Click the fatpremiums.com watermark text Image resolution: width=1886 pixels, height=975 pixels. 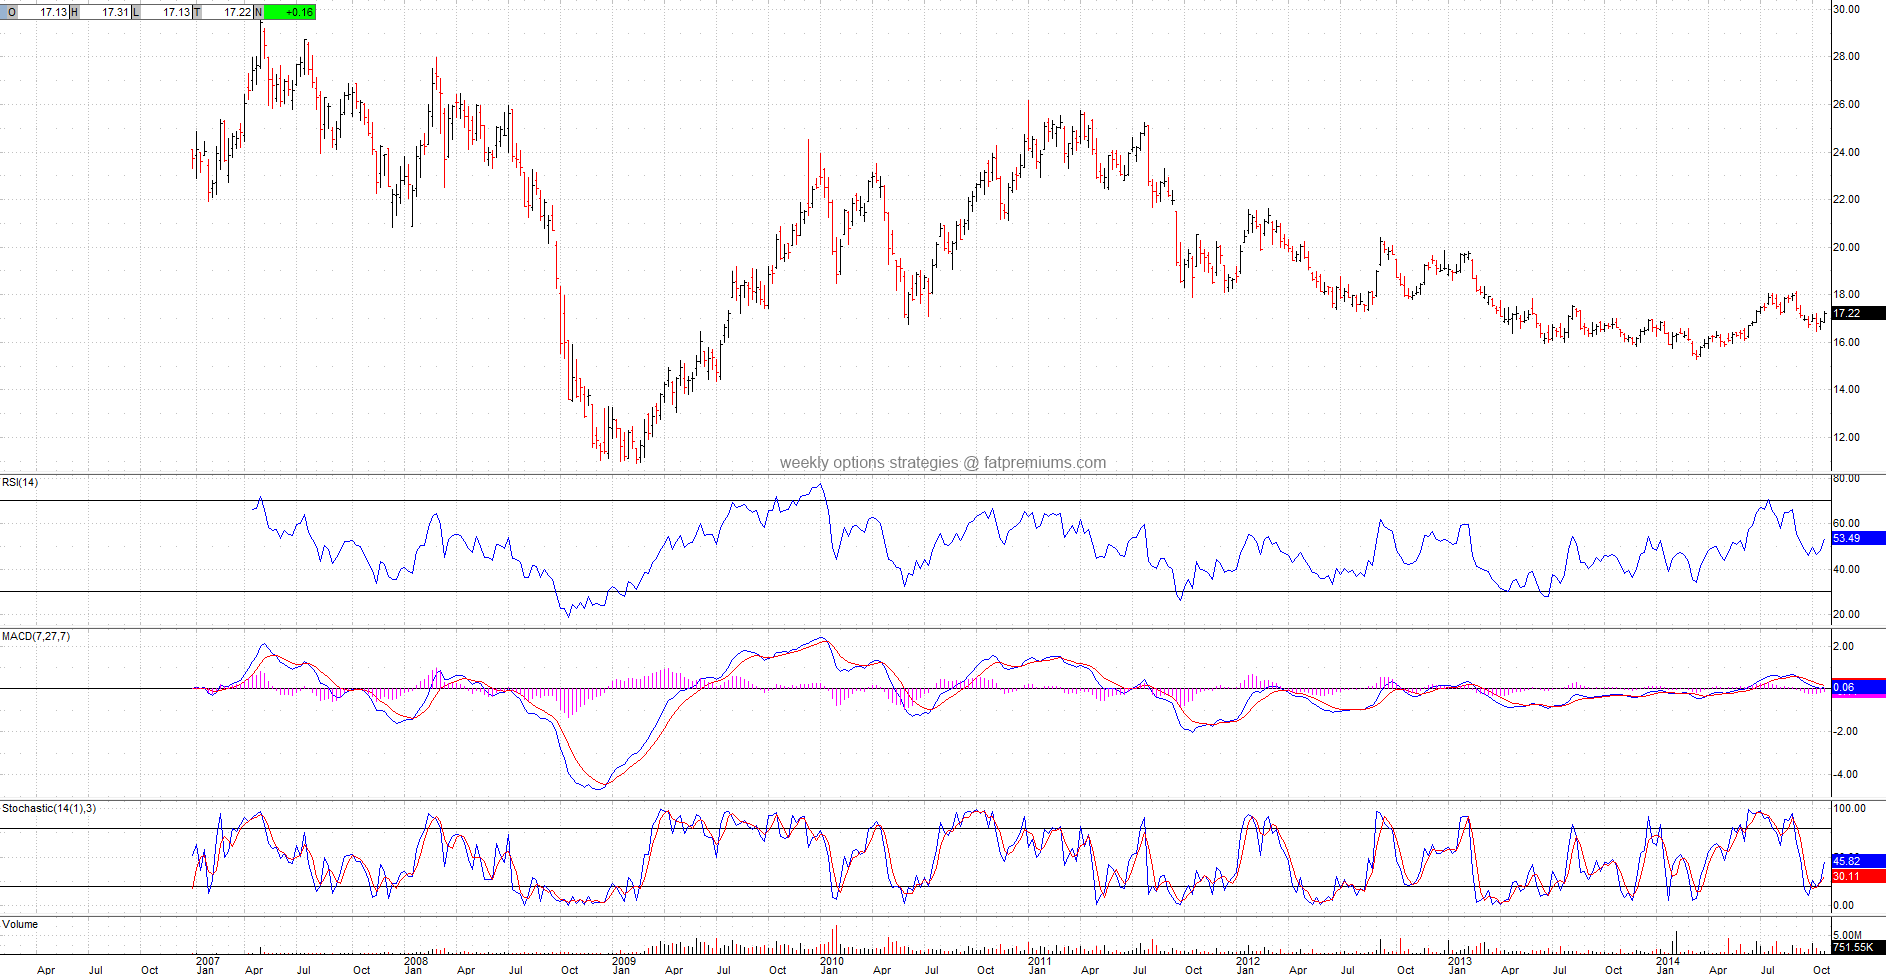coord(943,462)
